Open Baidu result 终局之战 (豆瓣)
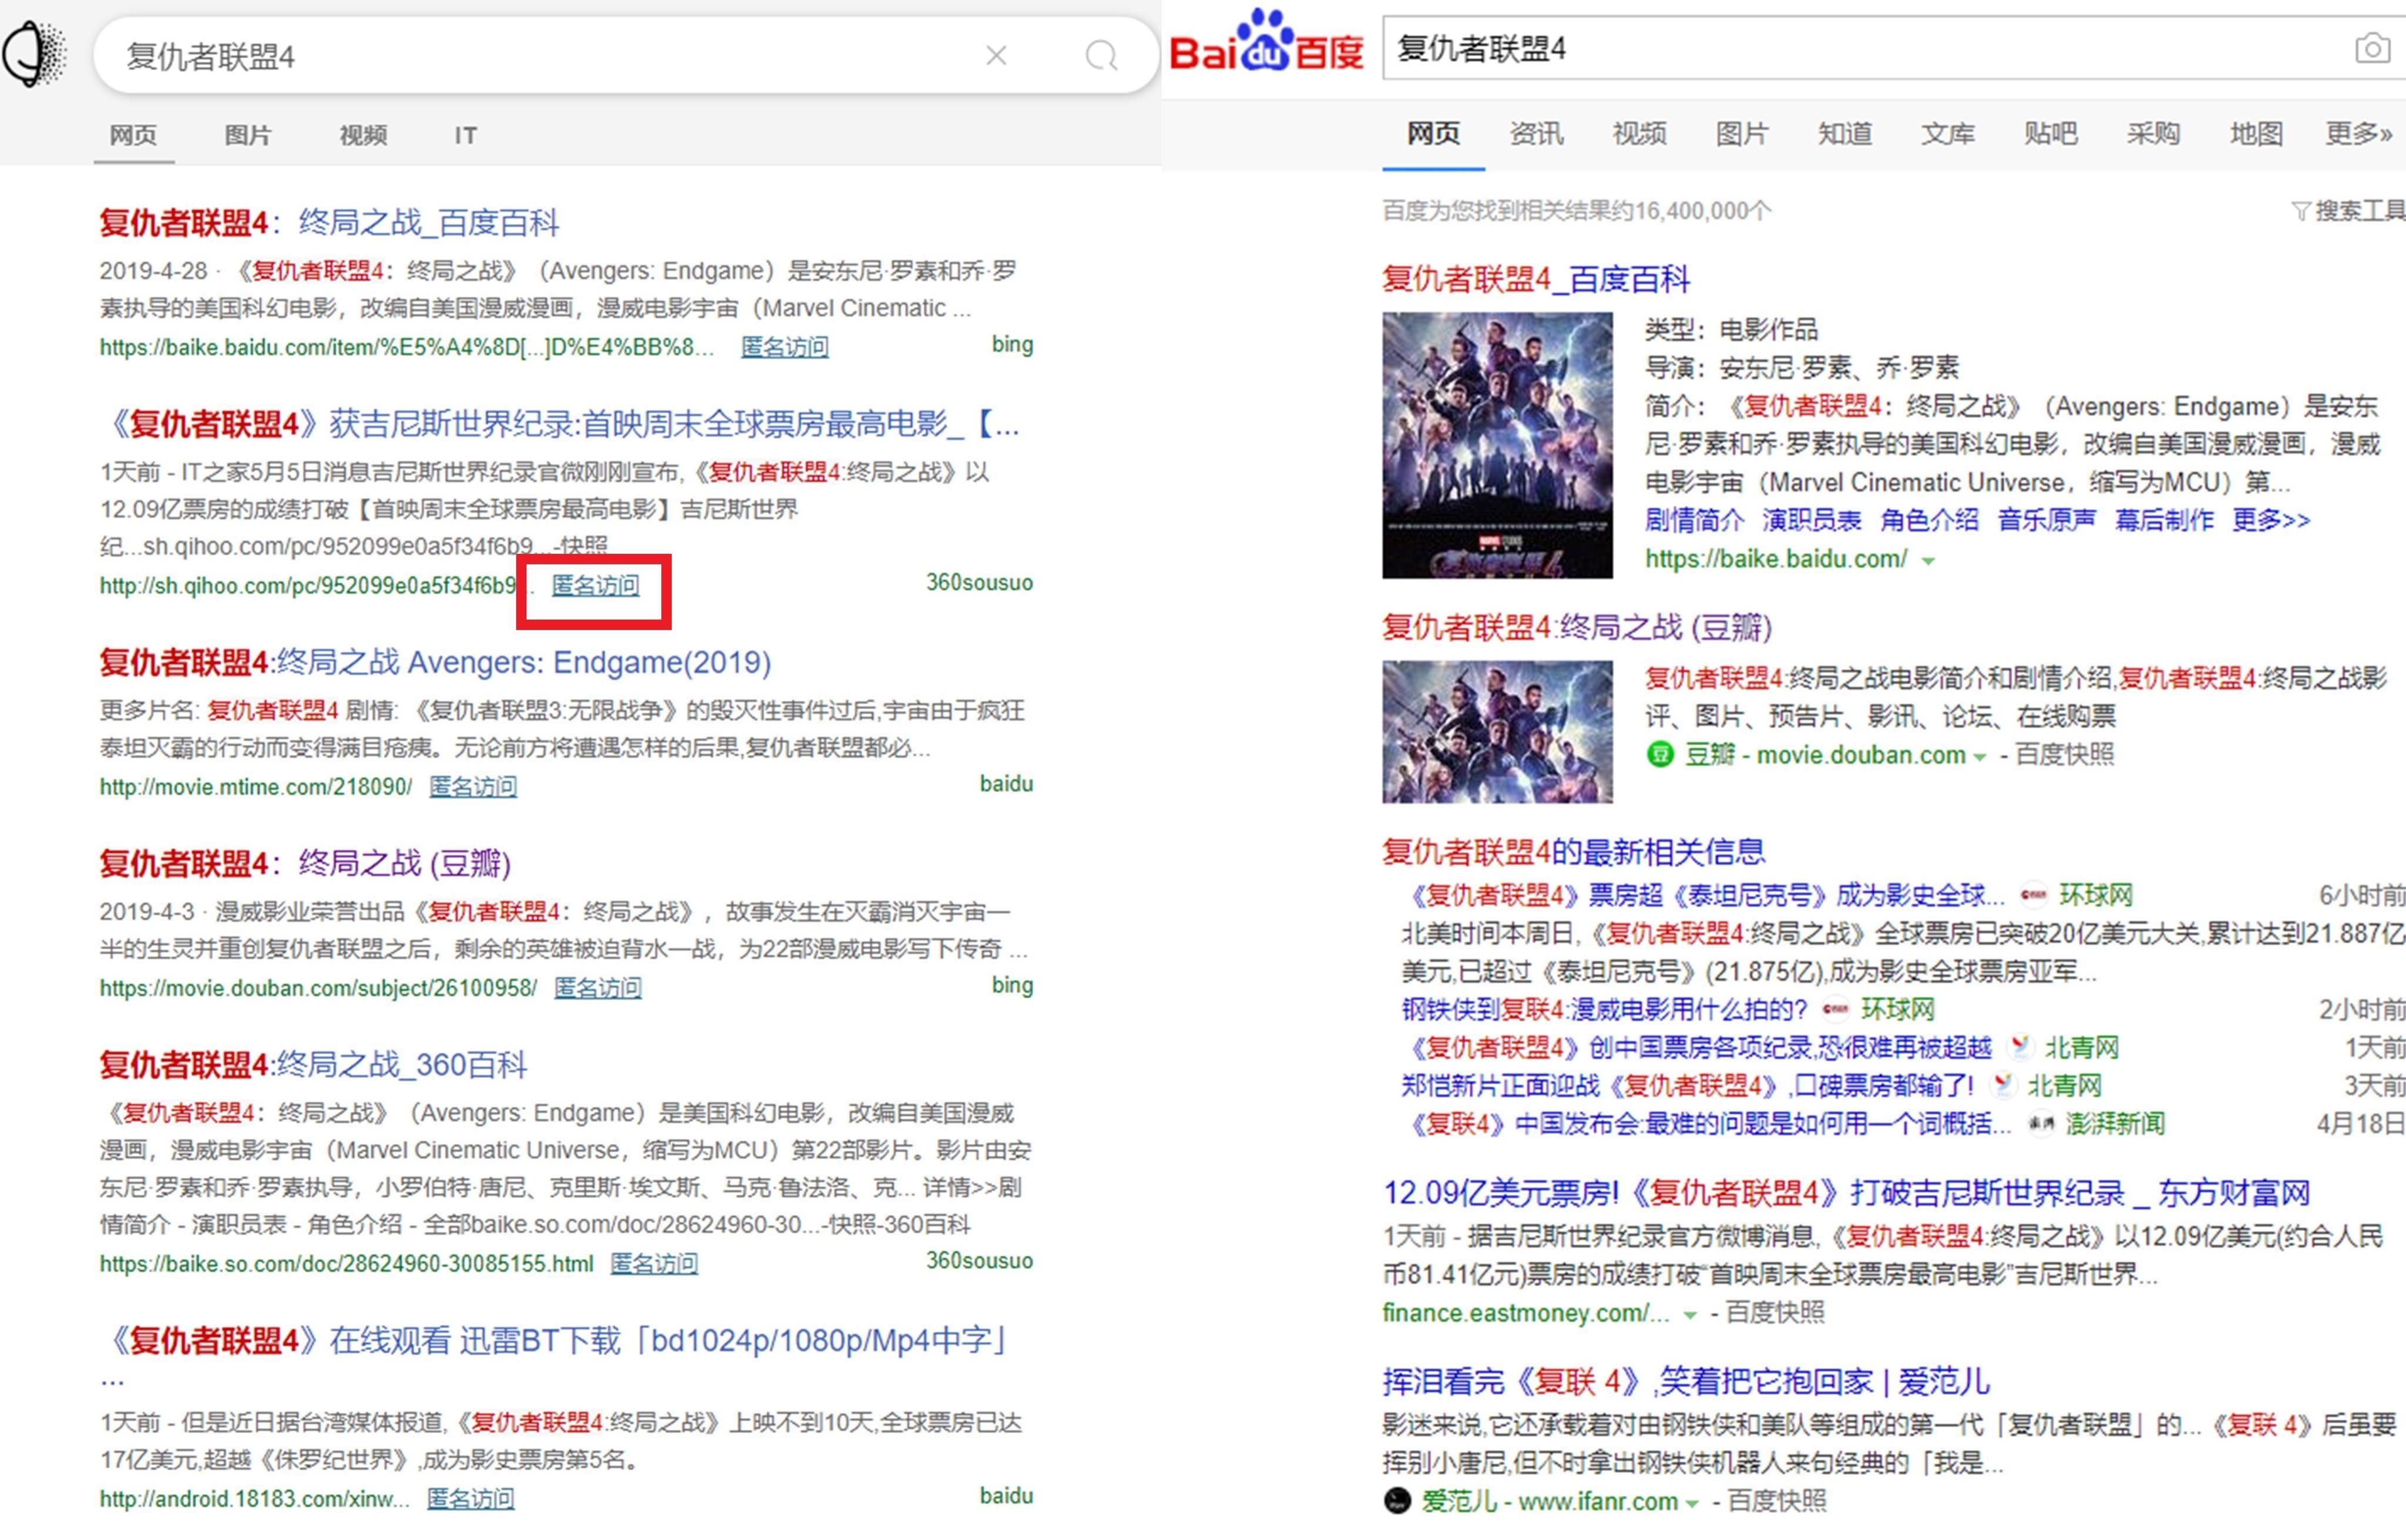This screenshot has width=2406, height=1540. [x=1577, y=628]
